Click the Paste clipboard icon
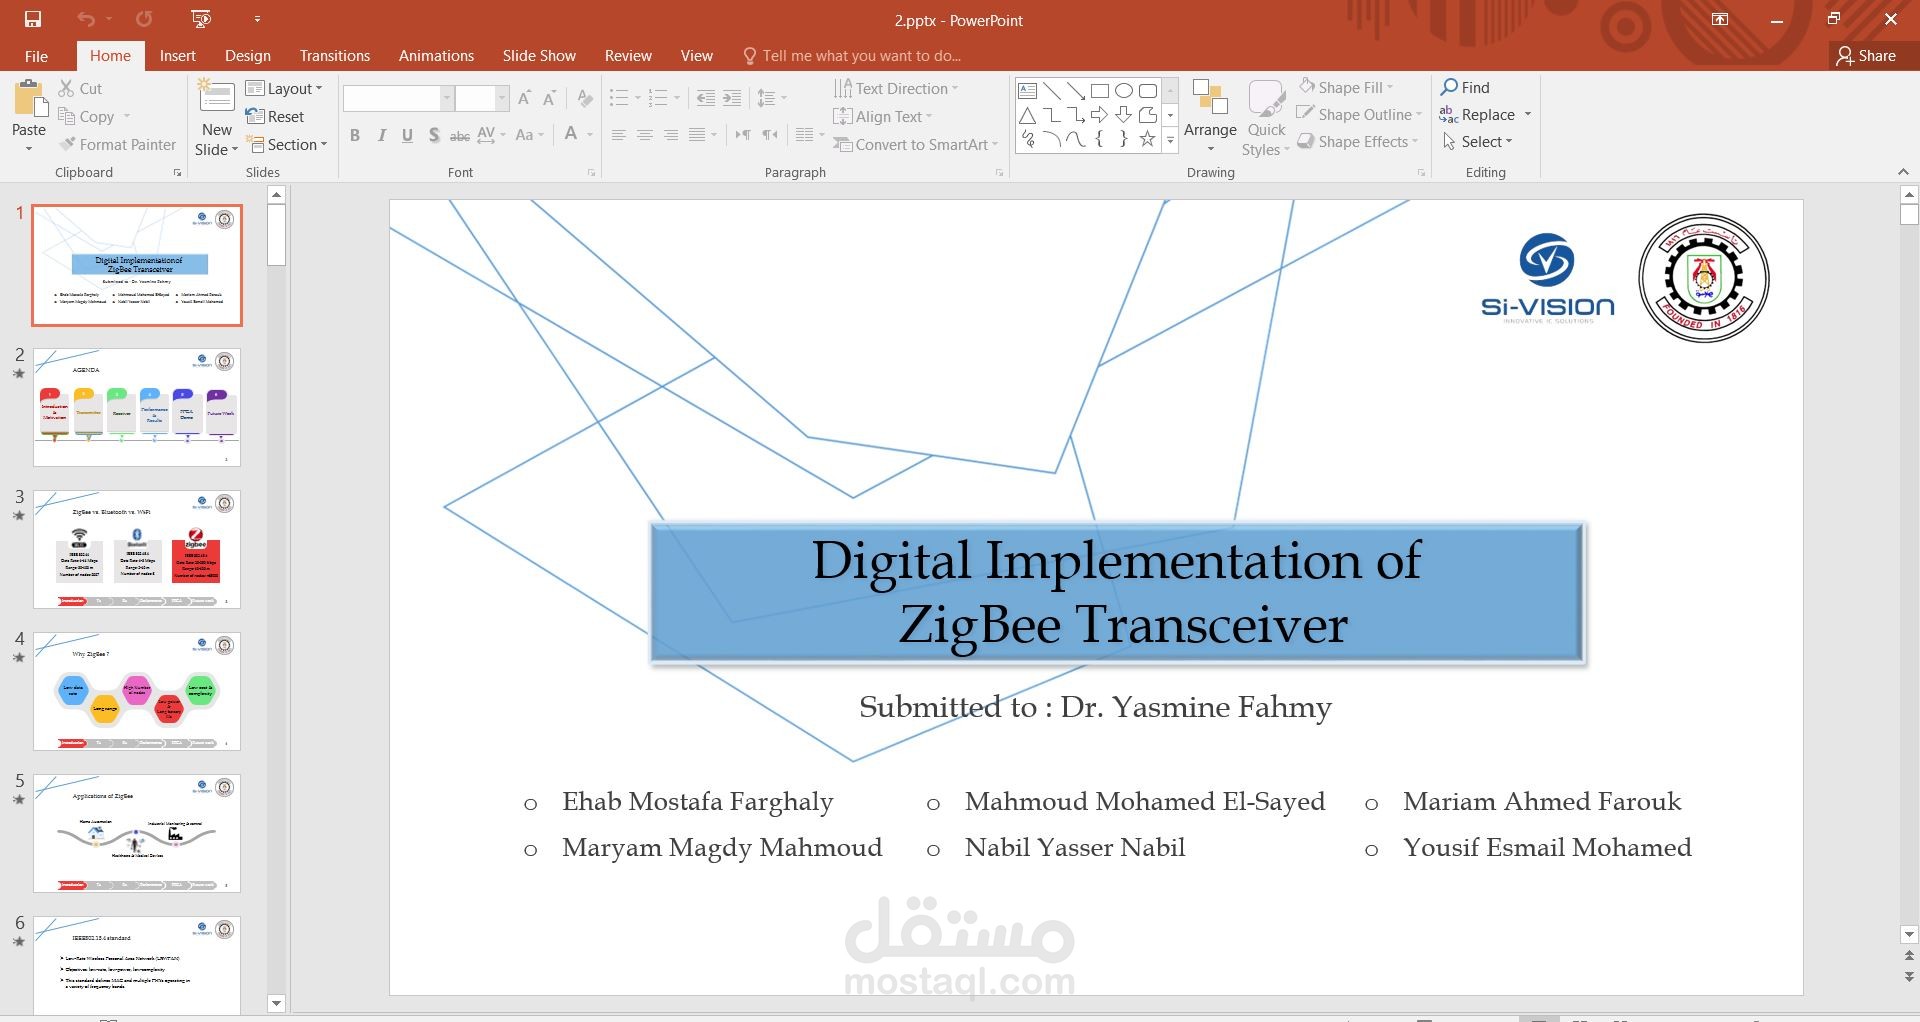 [x=29, y=99]
